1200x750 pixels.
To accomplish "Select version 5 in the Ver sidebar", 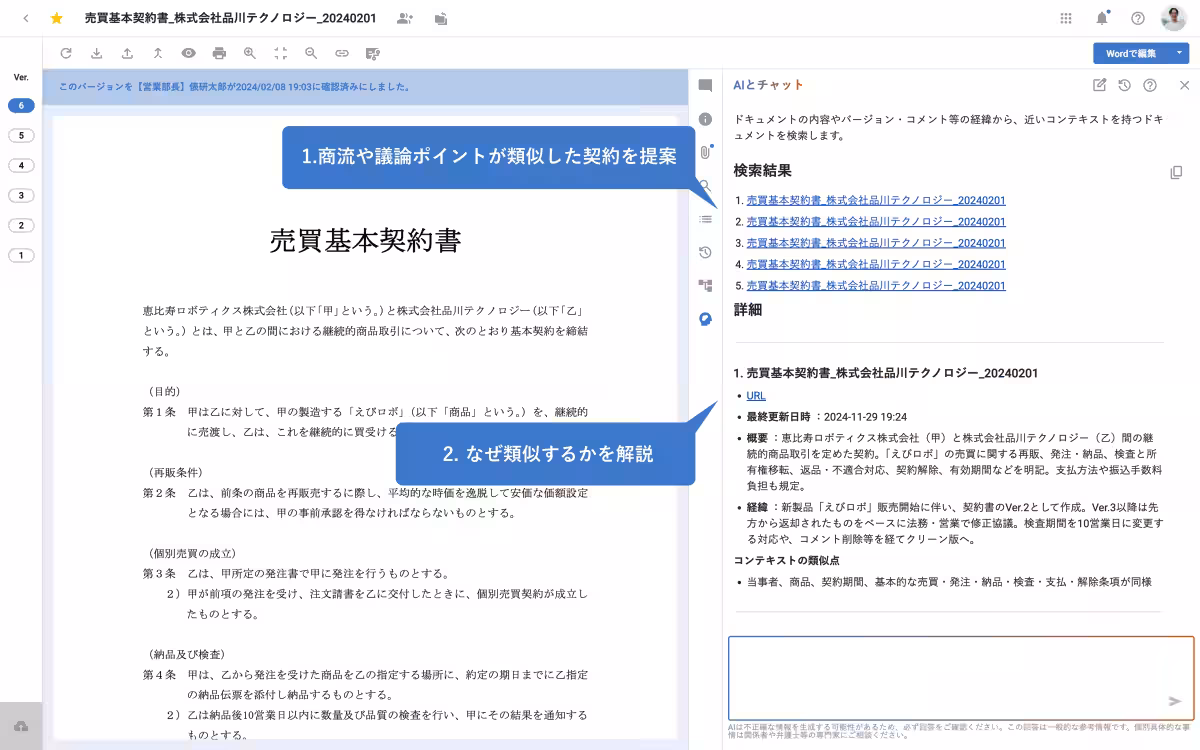I will (x=21, y=135).
